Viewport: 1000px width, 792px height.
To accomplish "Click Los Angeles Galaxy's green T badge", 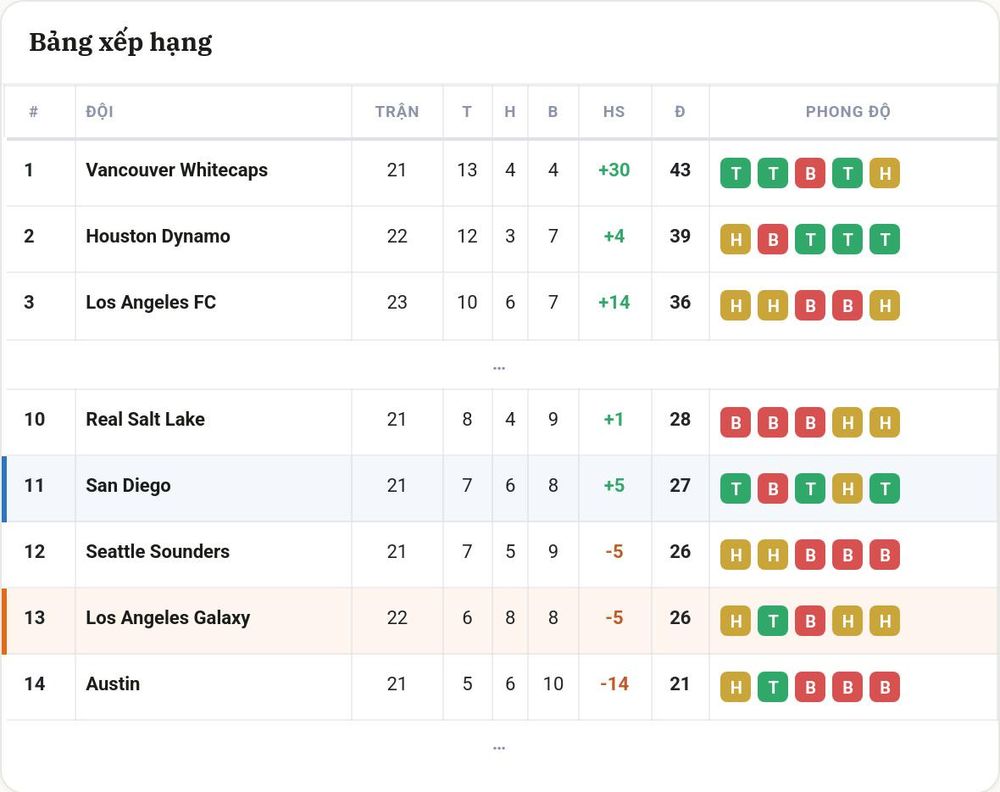I will [x=773, y=620].
